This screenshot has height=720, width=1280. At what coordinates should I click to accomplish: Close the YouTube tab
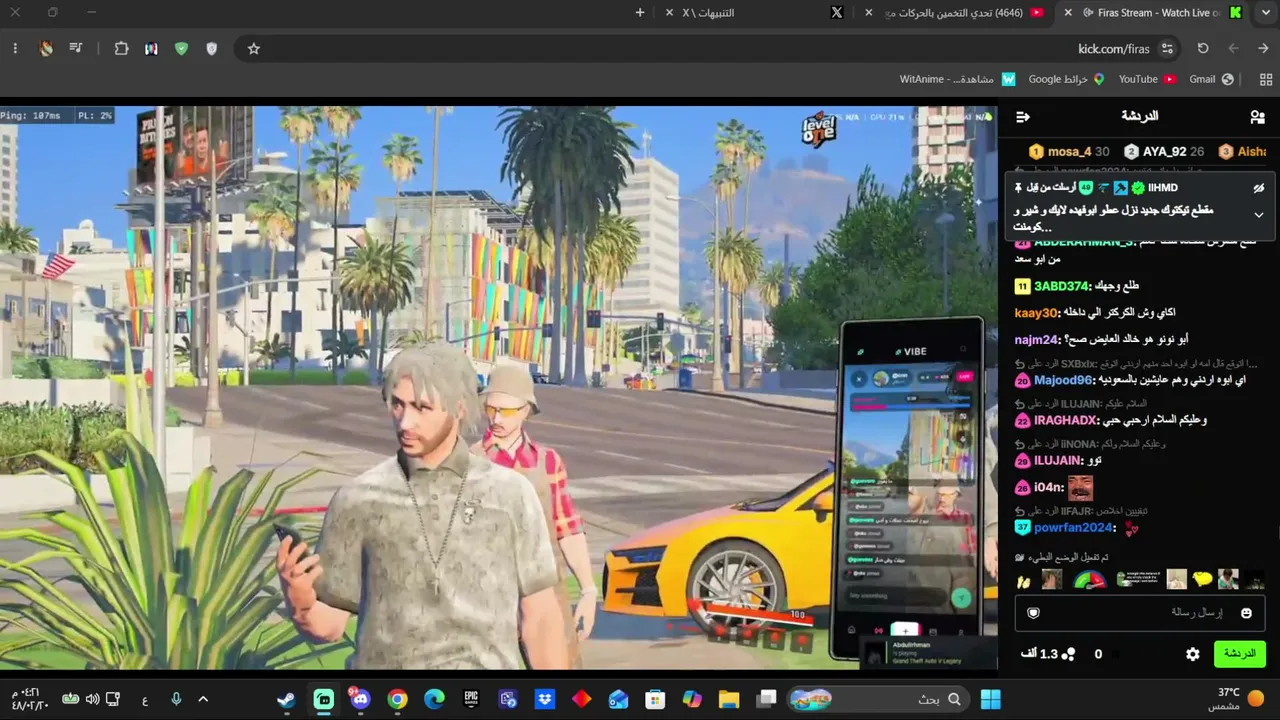tap(868, 13)
